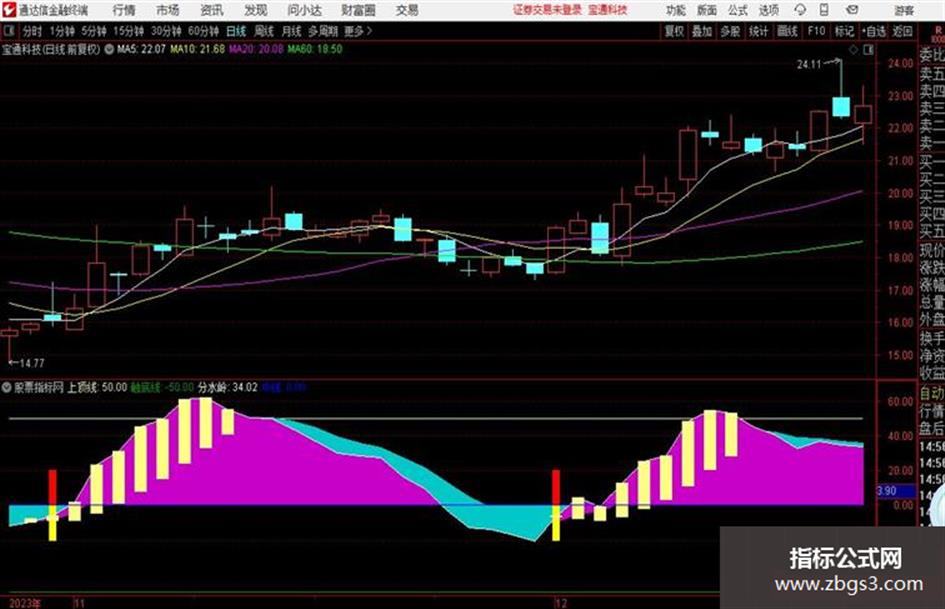Open the 问小达 menu

pyautogui.click(x=304, y=10)
